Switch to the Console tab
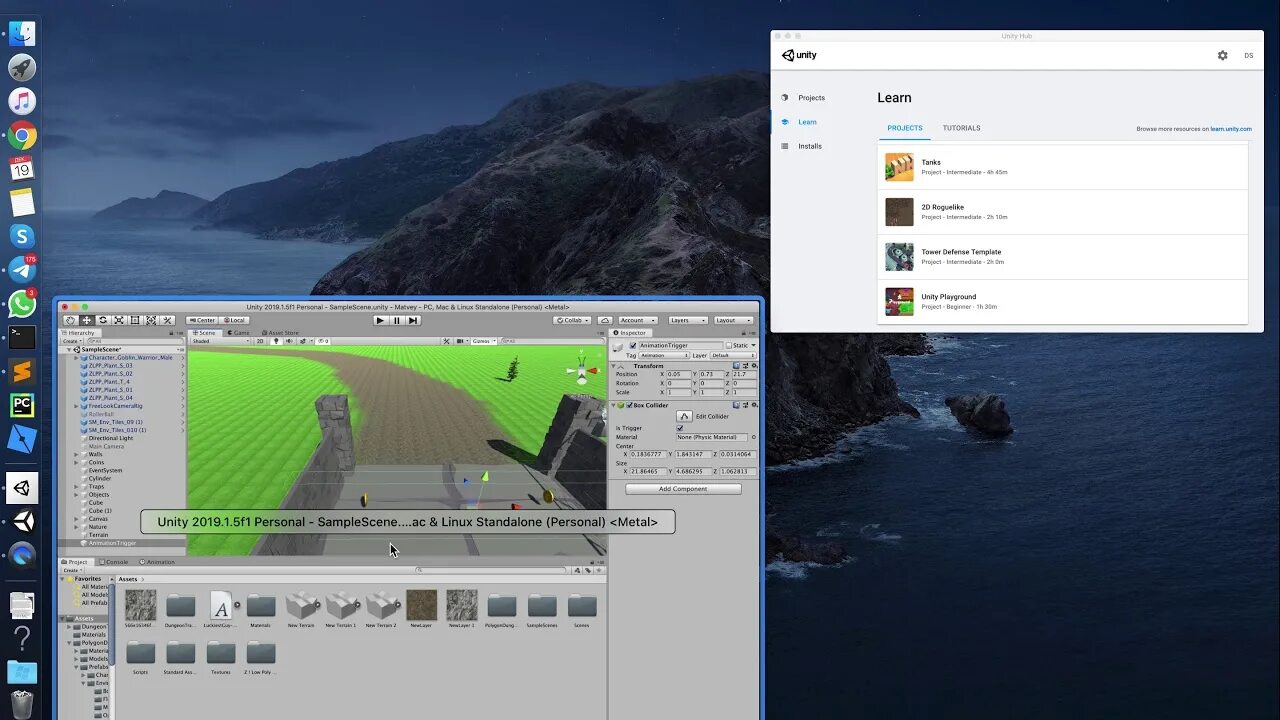The image size is (1280, 720). tap(115, 562)
